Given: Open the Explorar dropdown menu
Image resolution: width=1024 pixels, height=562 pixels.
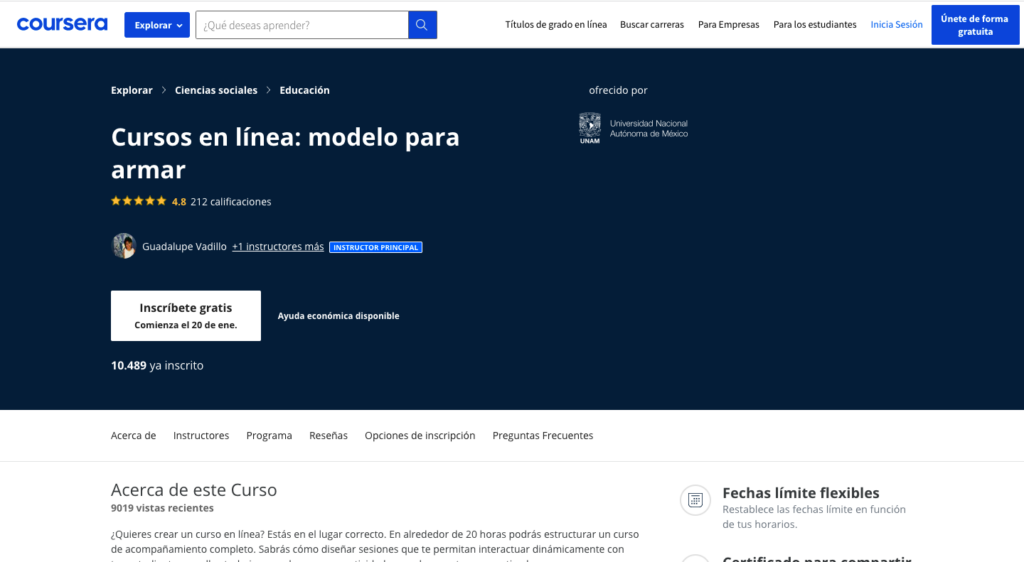Looking at the screenshot, I should point(157,25).
